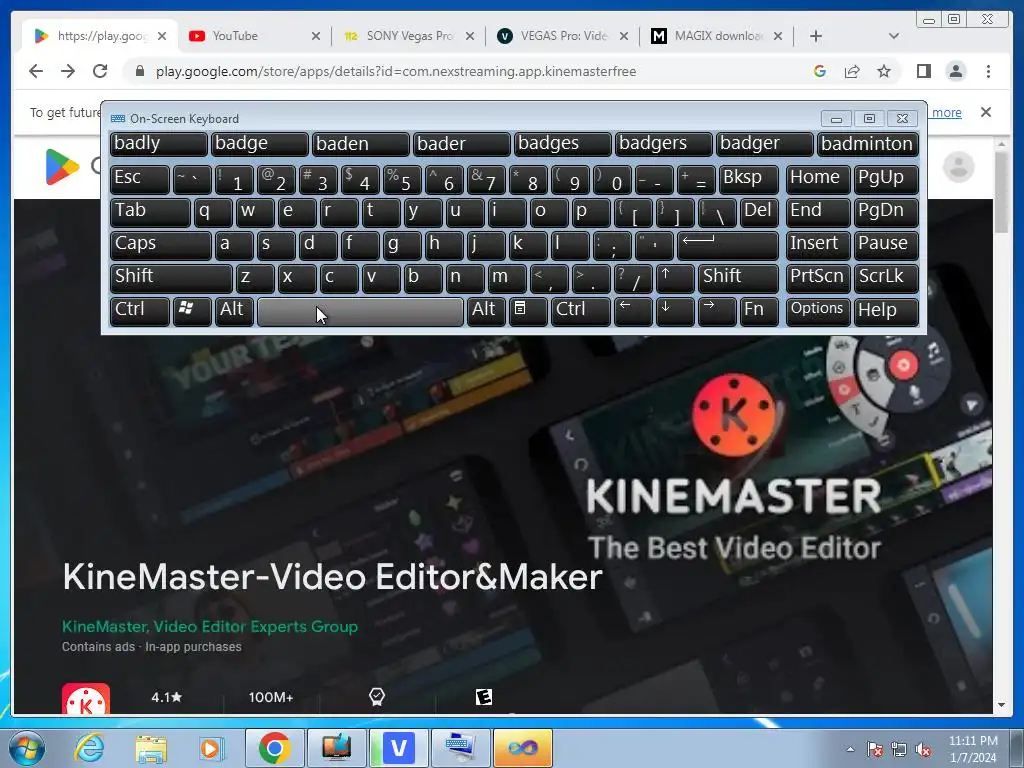Click Chrome icon in taskbar

point(274,748)
